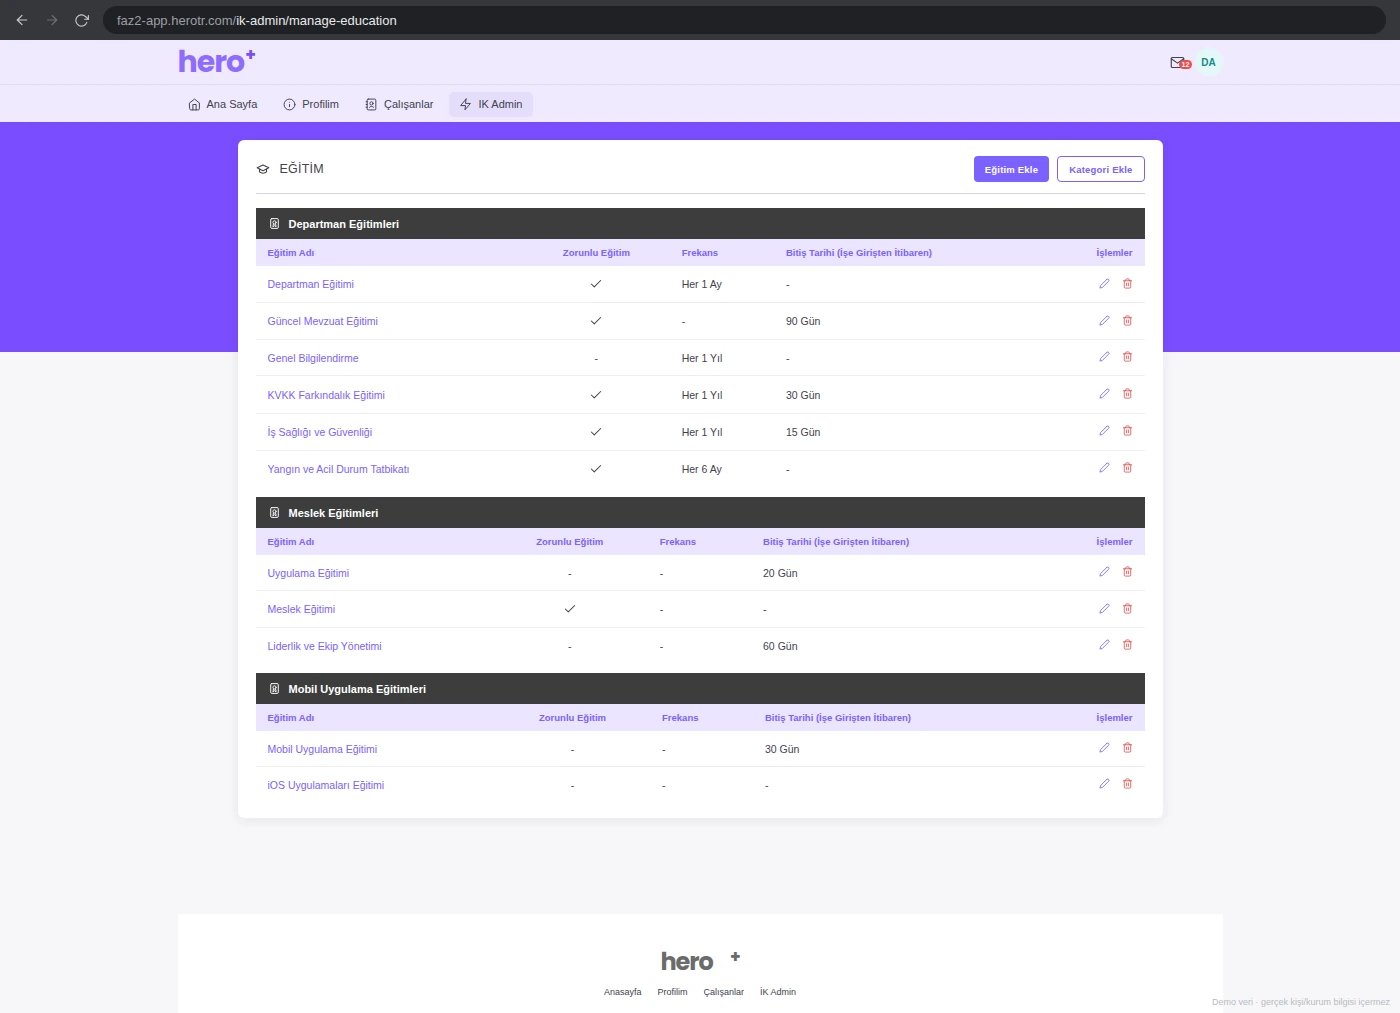Delete İş Sağlığı ve Güvenliği training
Image resolution: width=1400 pixels, height=1013 pixels.
pos(1127,431)
